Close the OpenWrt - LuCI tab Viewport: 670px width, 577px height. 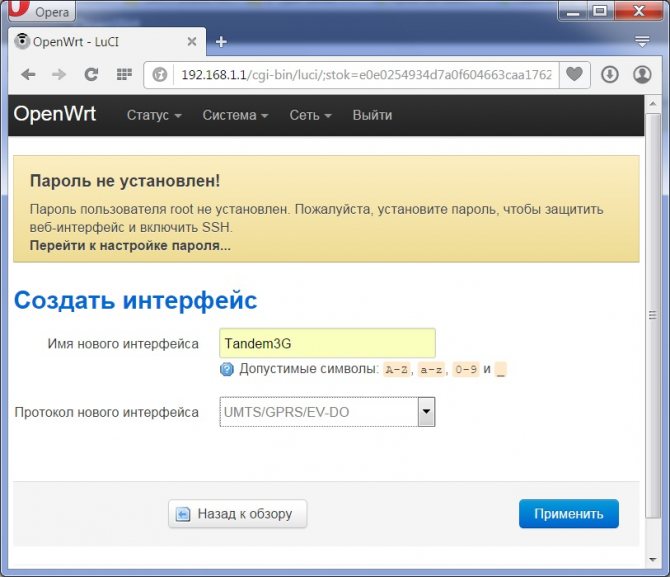click(x=192, y=41)
